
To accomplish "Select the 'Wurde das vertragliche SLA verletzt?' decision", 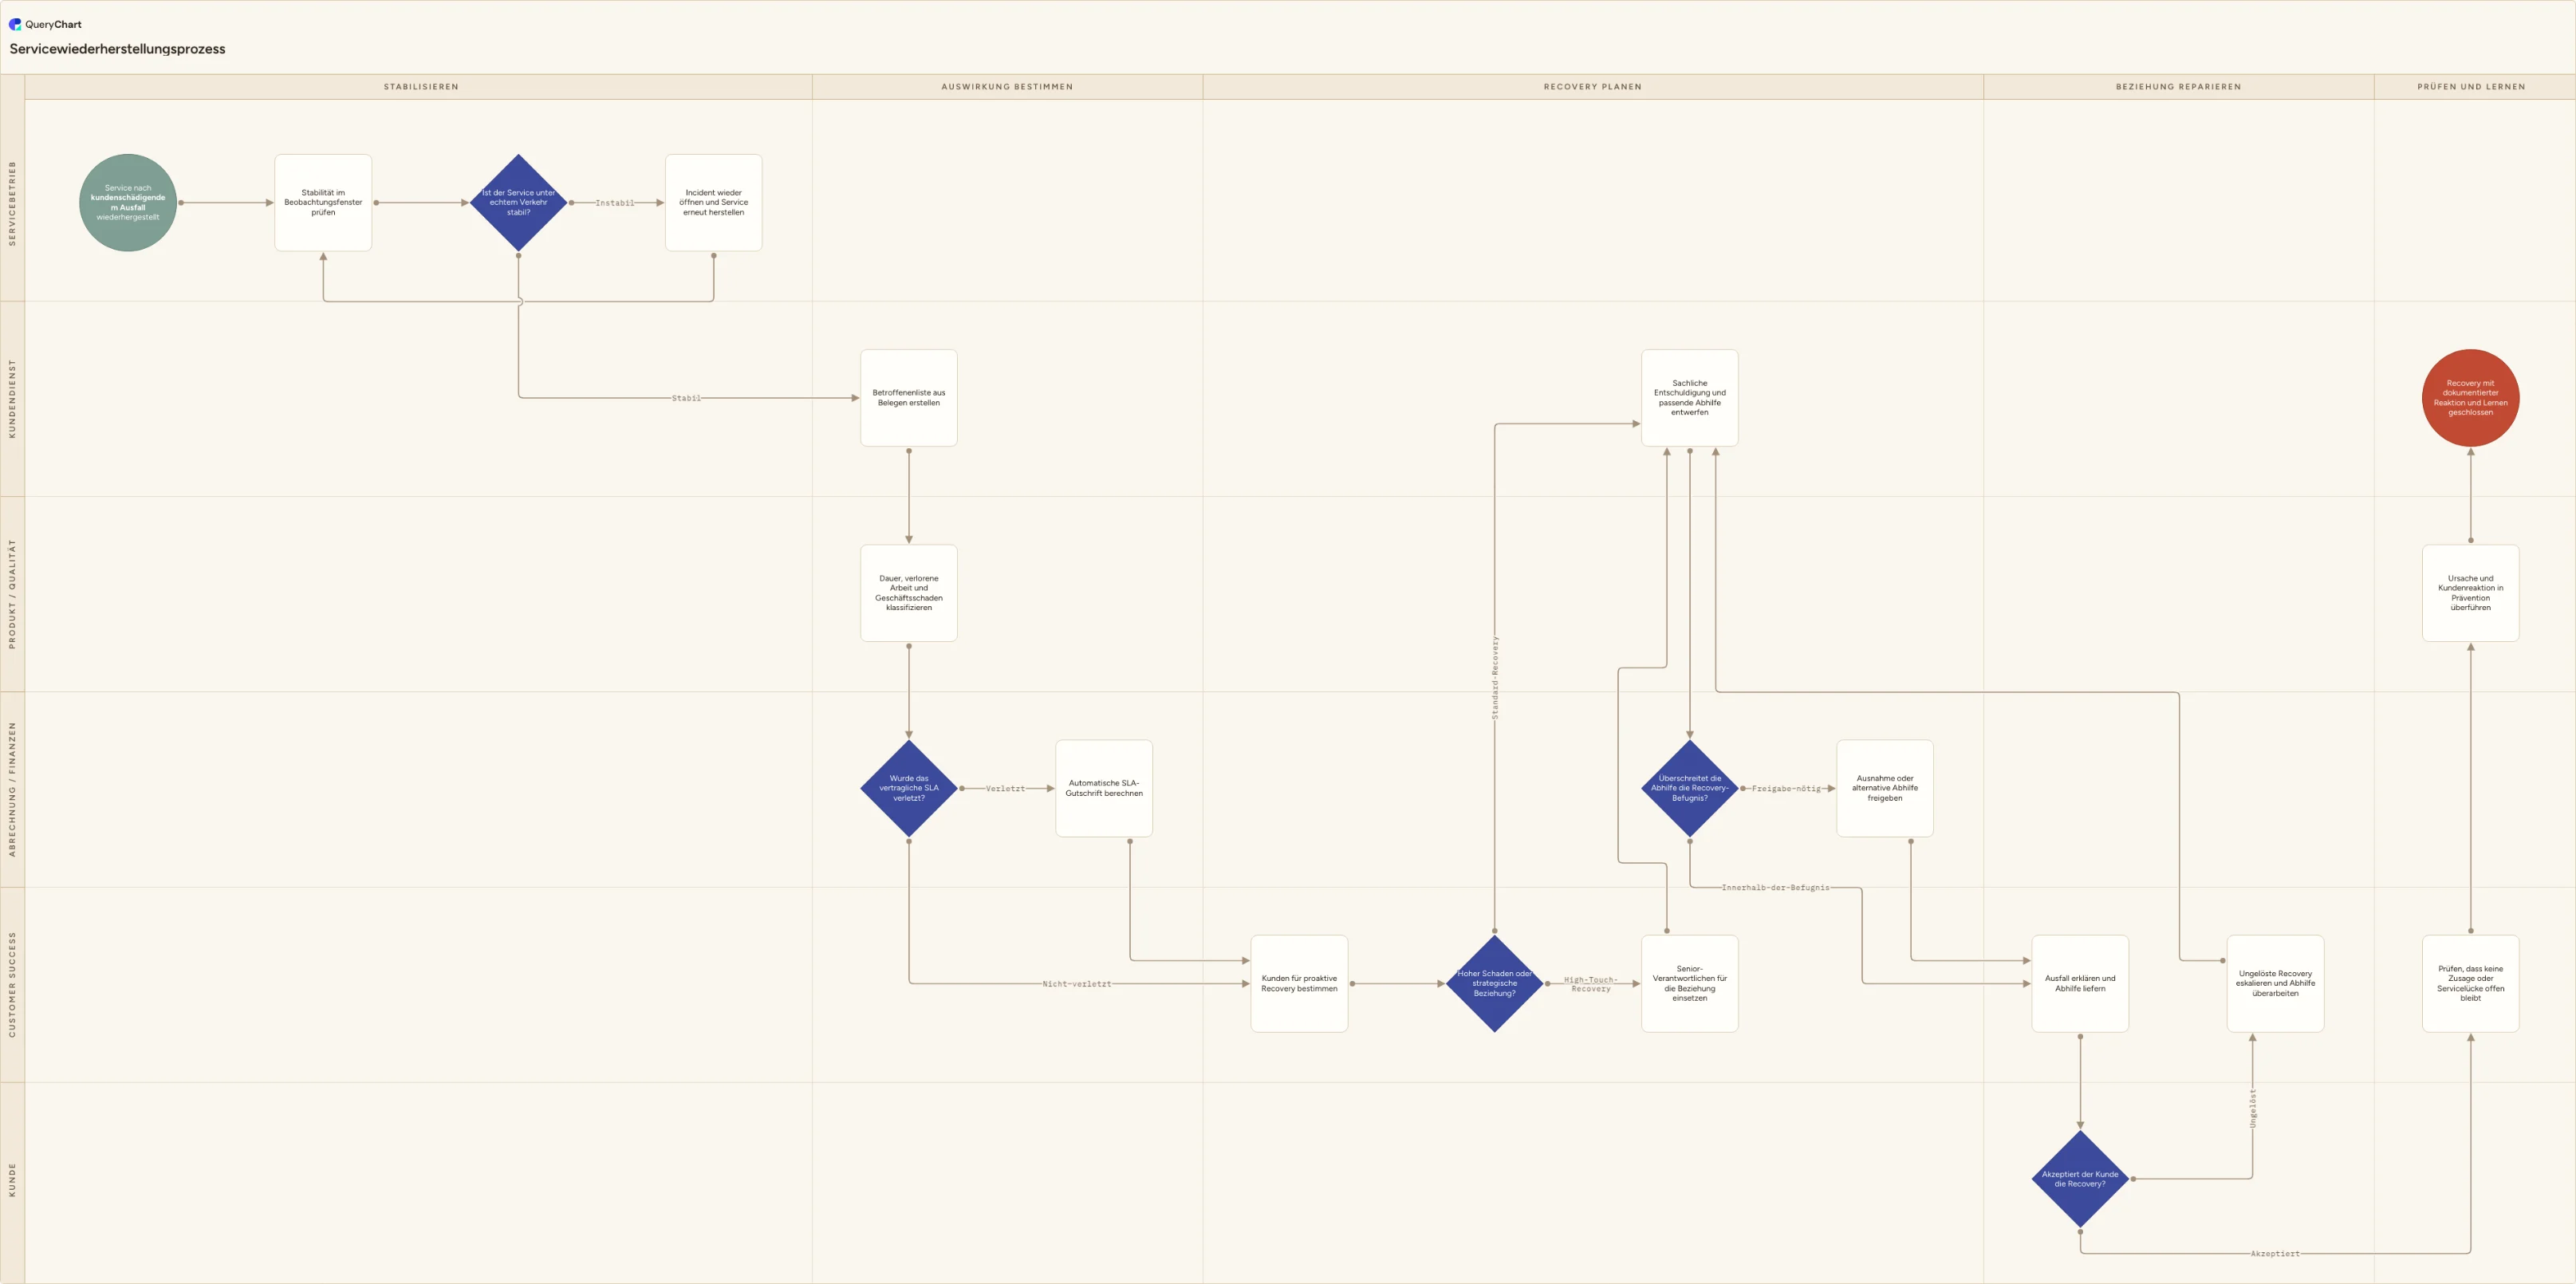I will pos(909,788).
